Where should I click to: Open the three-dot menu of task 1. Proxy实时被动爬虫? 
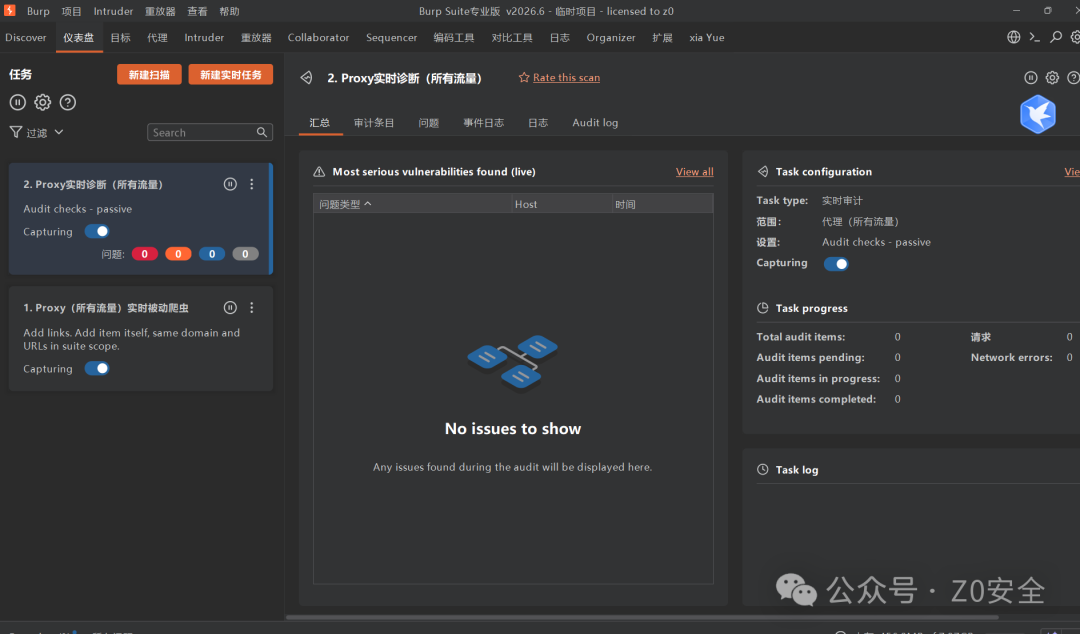(x=251, y=307)
